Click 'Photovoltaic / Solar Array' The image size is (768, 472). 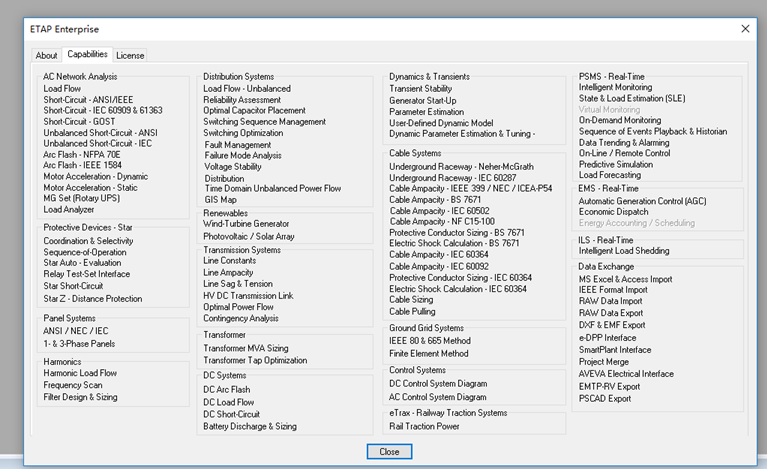click(x=249, y=236)
